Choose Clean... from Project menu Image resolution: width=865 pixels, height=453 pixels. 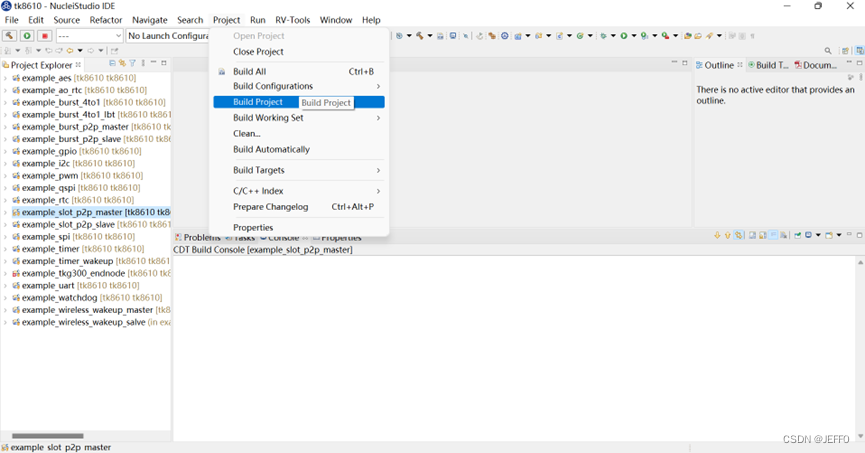pyautogui.click(x=299, y=134)
